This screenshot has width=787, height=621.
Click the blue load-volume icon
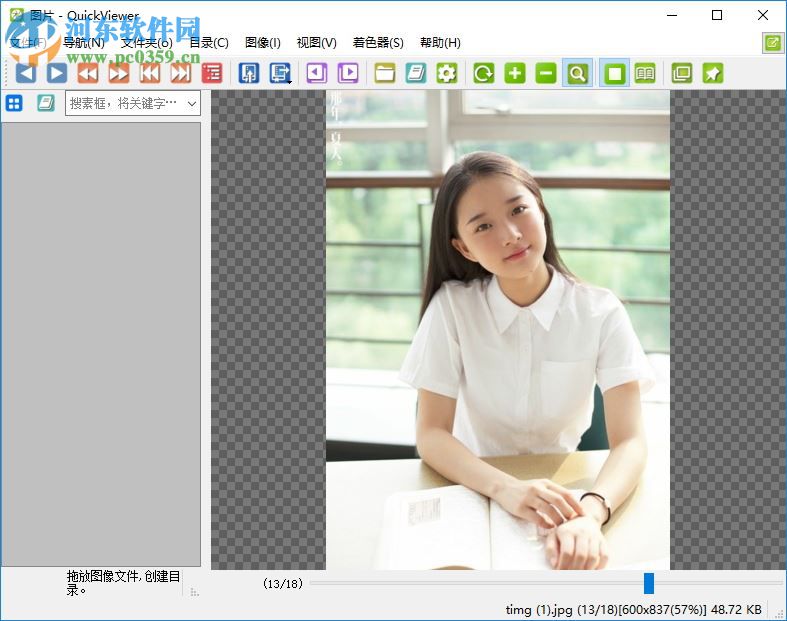click(x=249, y=74)
